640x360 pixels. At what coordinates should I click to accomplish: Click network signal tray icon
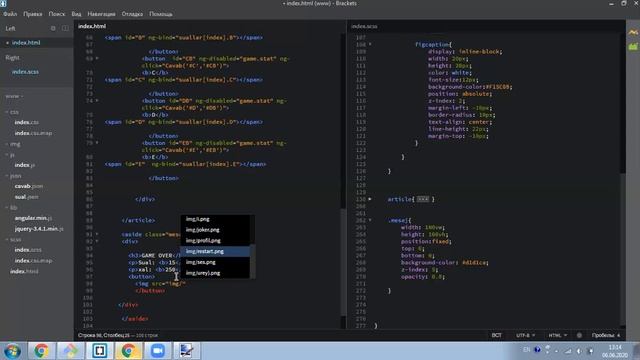(x=568, y=351)
